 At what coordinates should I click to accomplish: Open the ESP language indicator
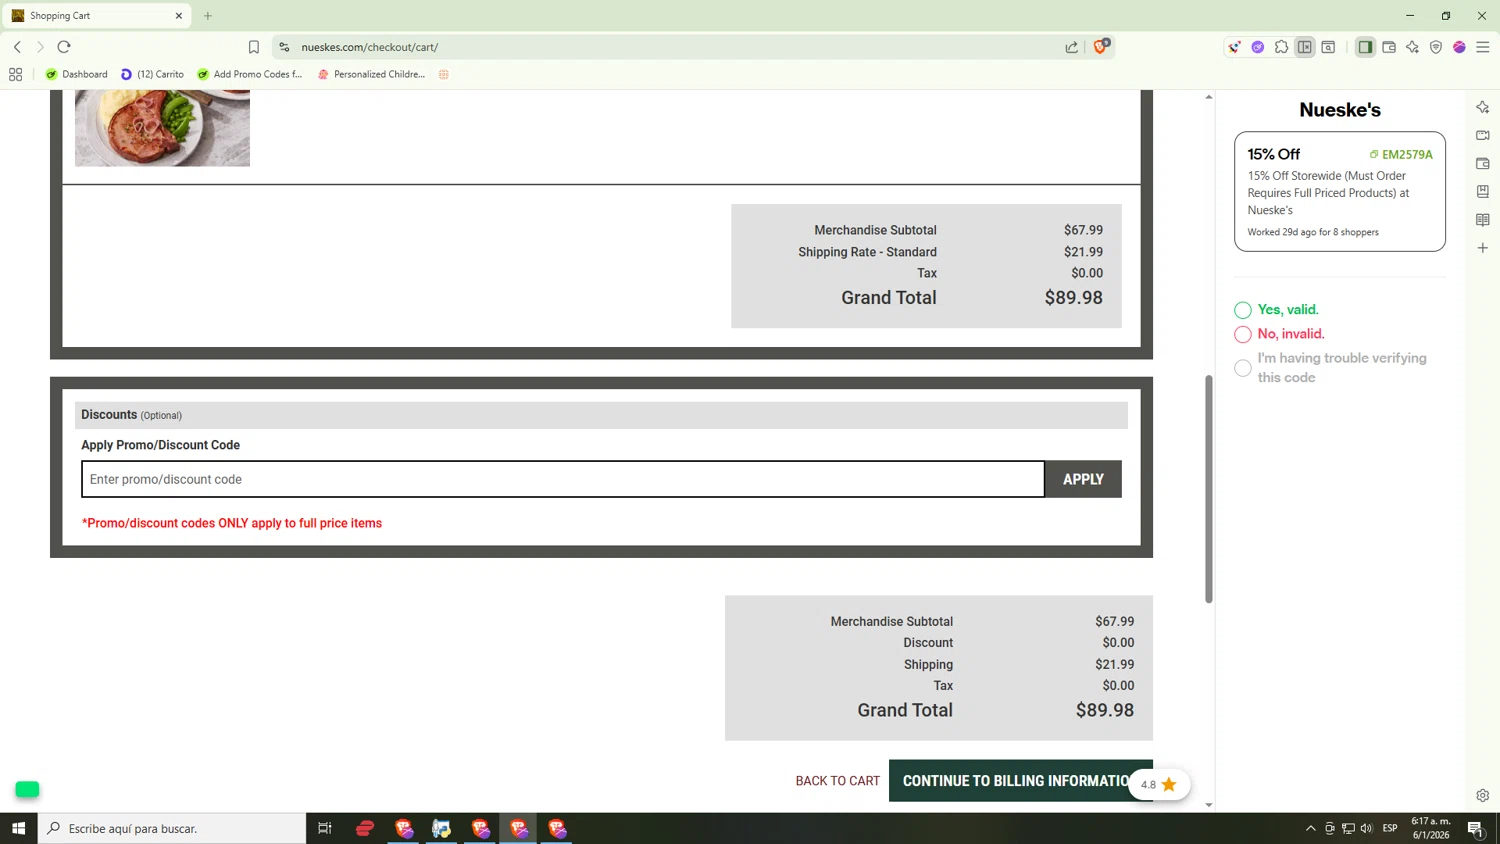click(x=1390, y=828)
